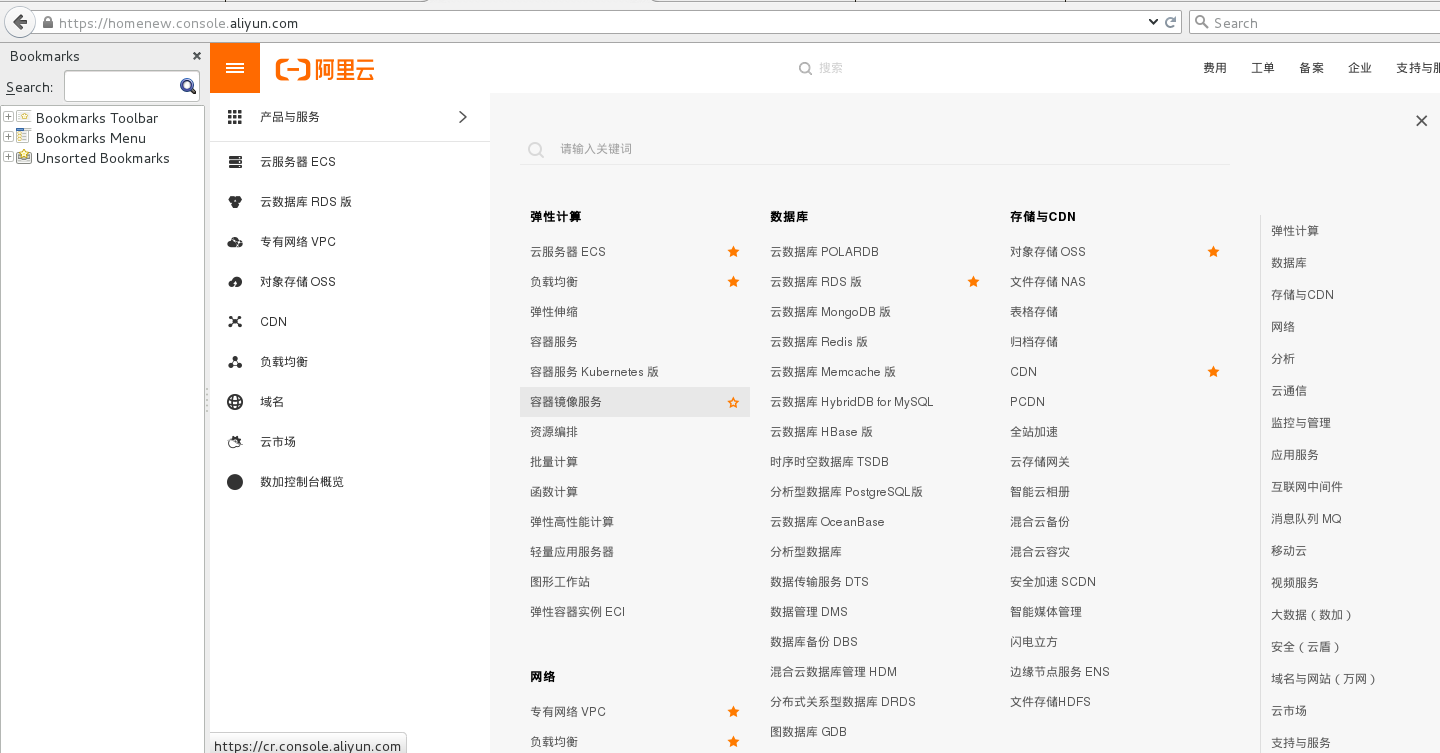Click the 云市场 icon in sidebar

coord(235,442)
